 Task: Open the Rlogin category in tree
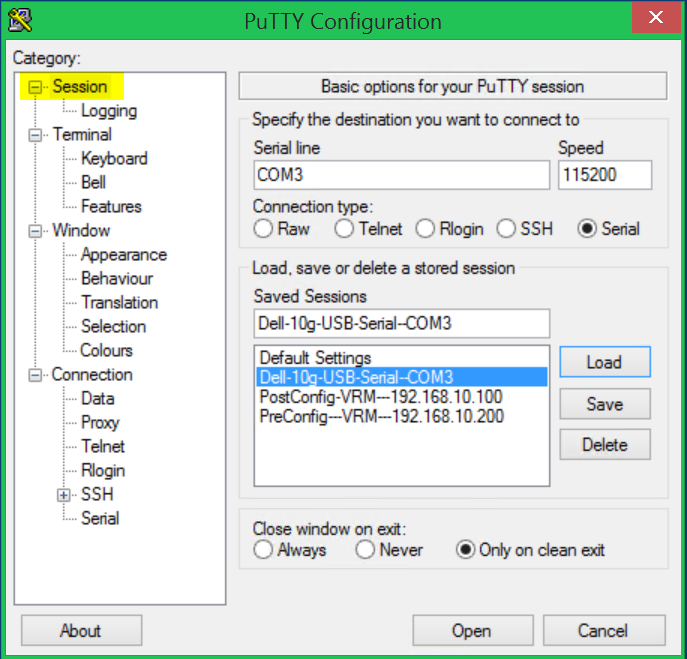[x=103, y=471]
